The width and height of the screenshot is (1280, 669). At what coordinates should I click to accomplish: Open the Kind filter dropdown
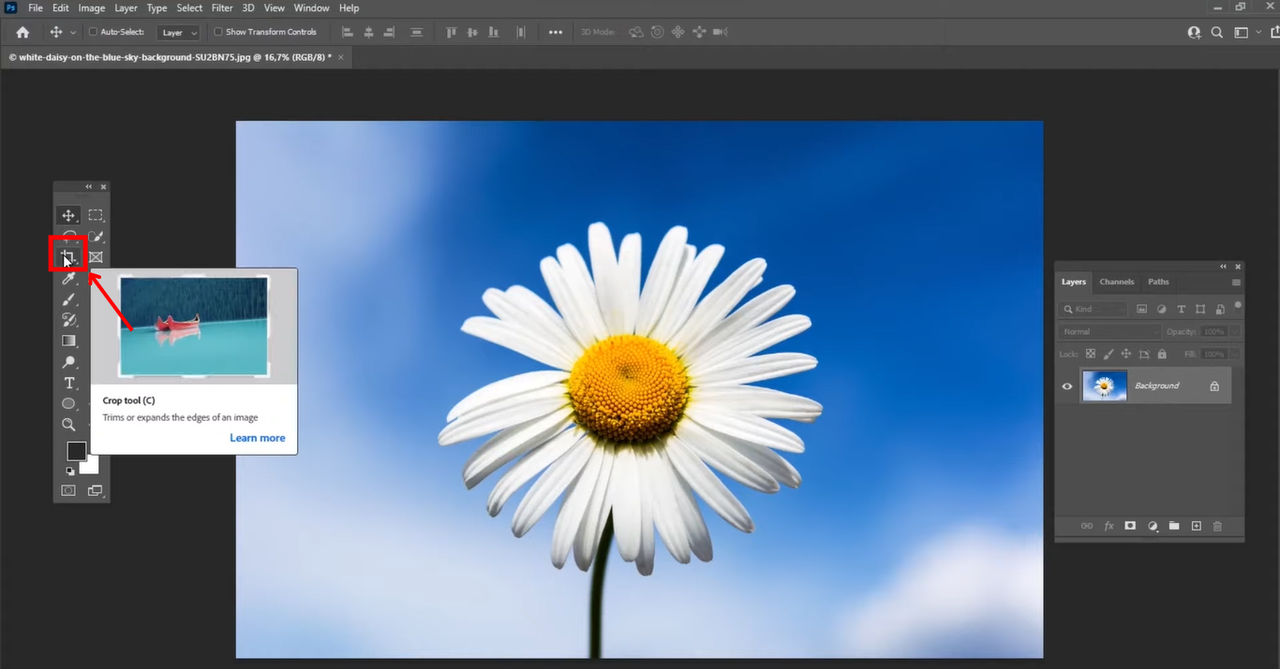1093,310
